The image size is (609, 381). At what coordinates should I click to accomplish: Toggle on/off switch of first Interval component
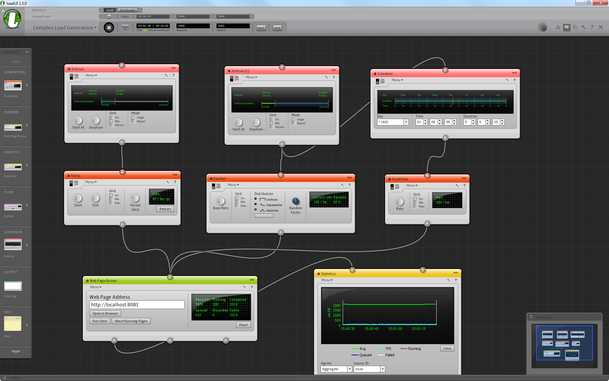point(71,77)
